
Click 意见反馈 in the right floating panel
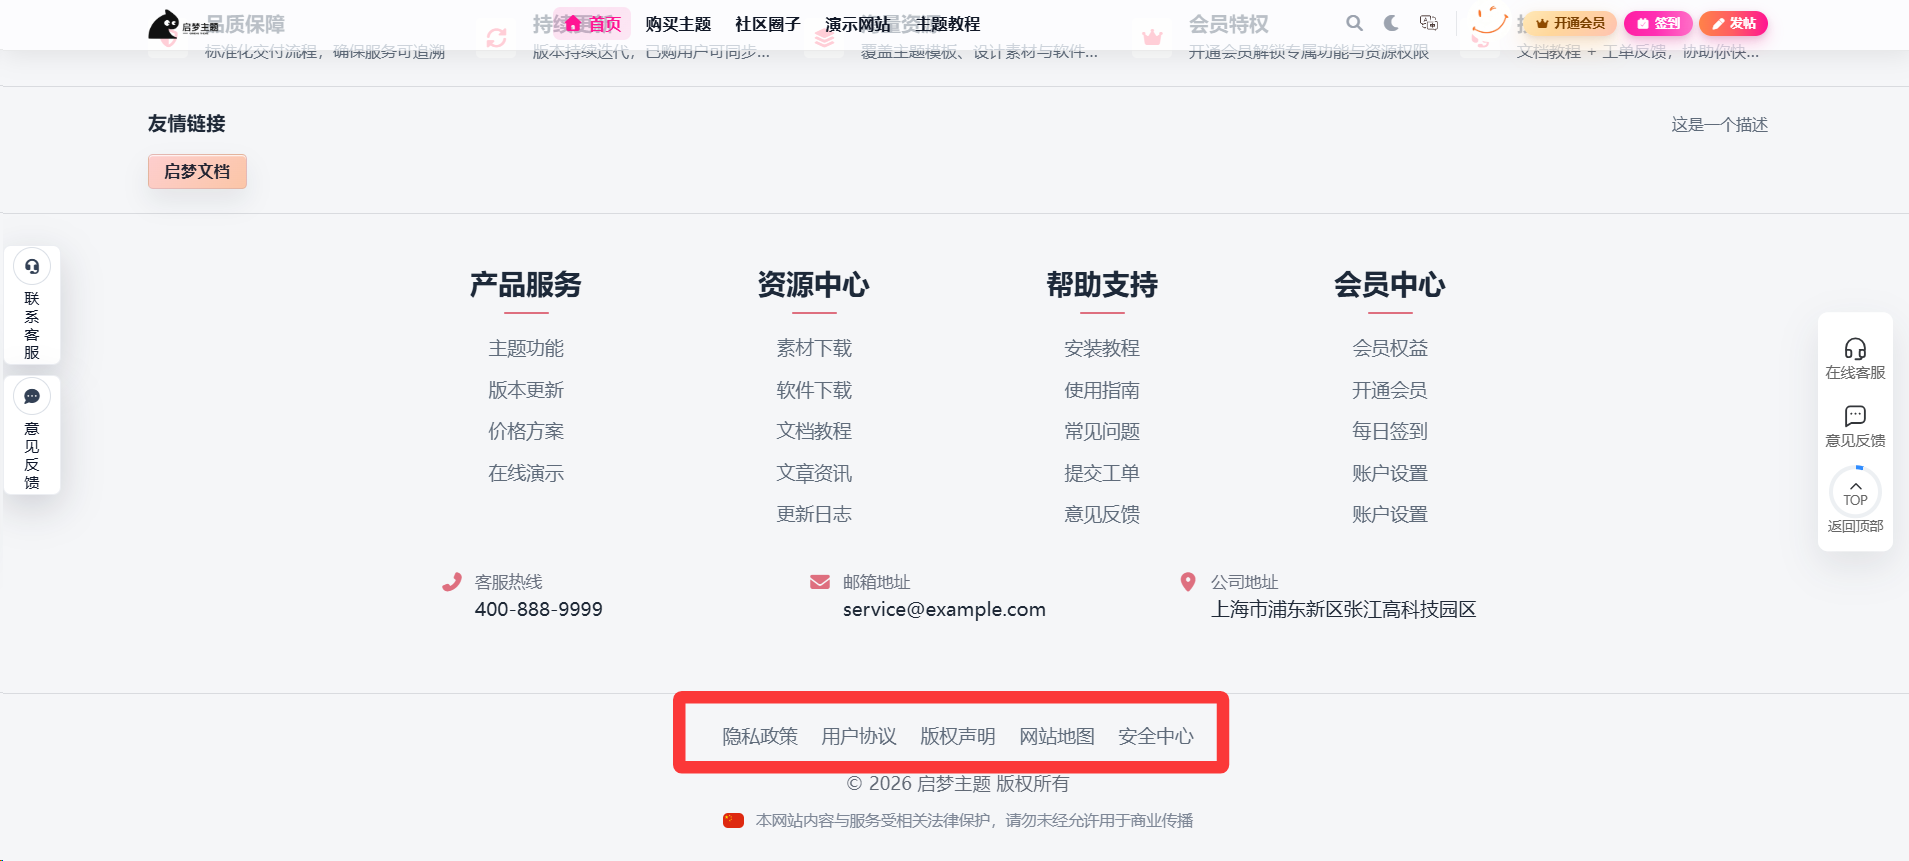tap(1855, 426)
